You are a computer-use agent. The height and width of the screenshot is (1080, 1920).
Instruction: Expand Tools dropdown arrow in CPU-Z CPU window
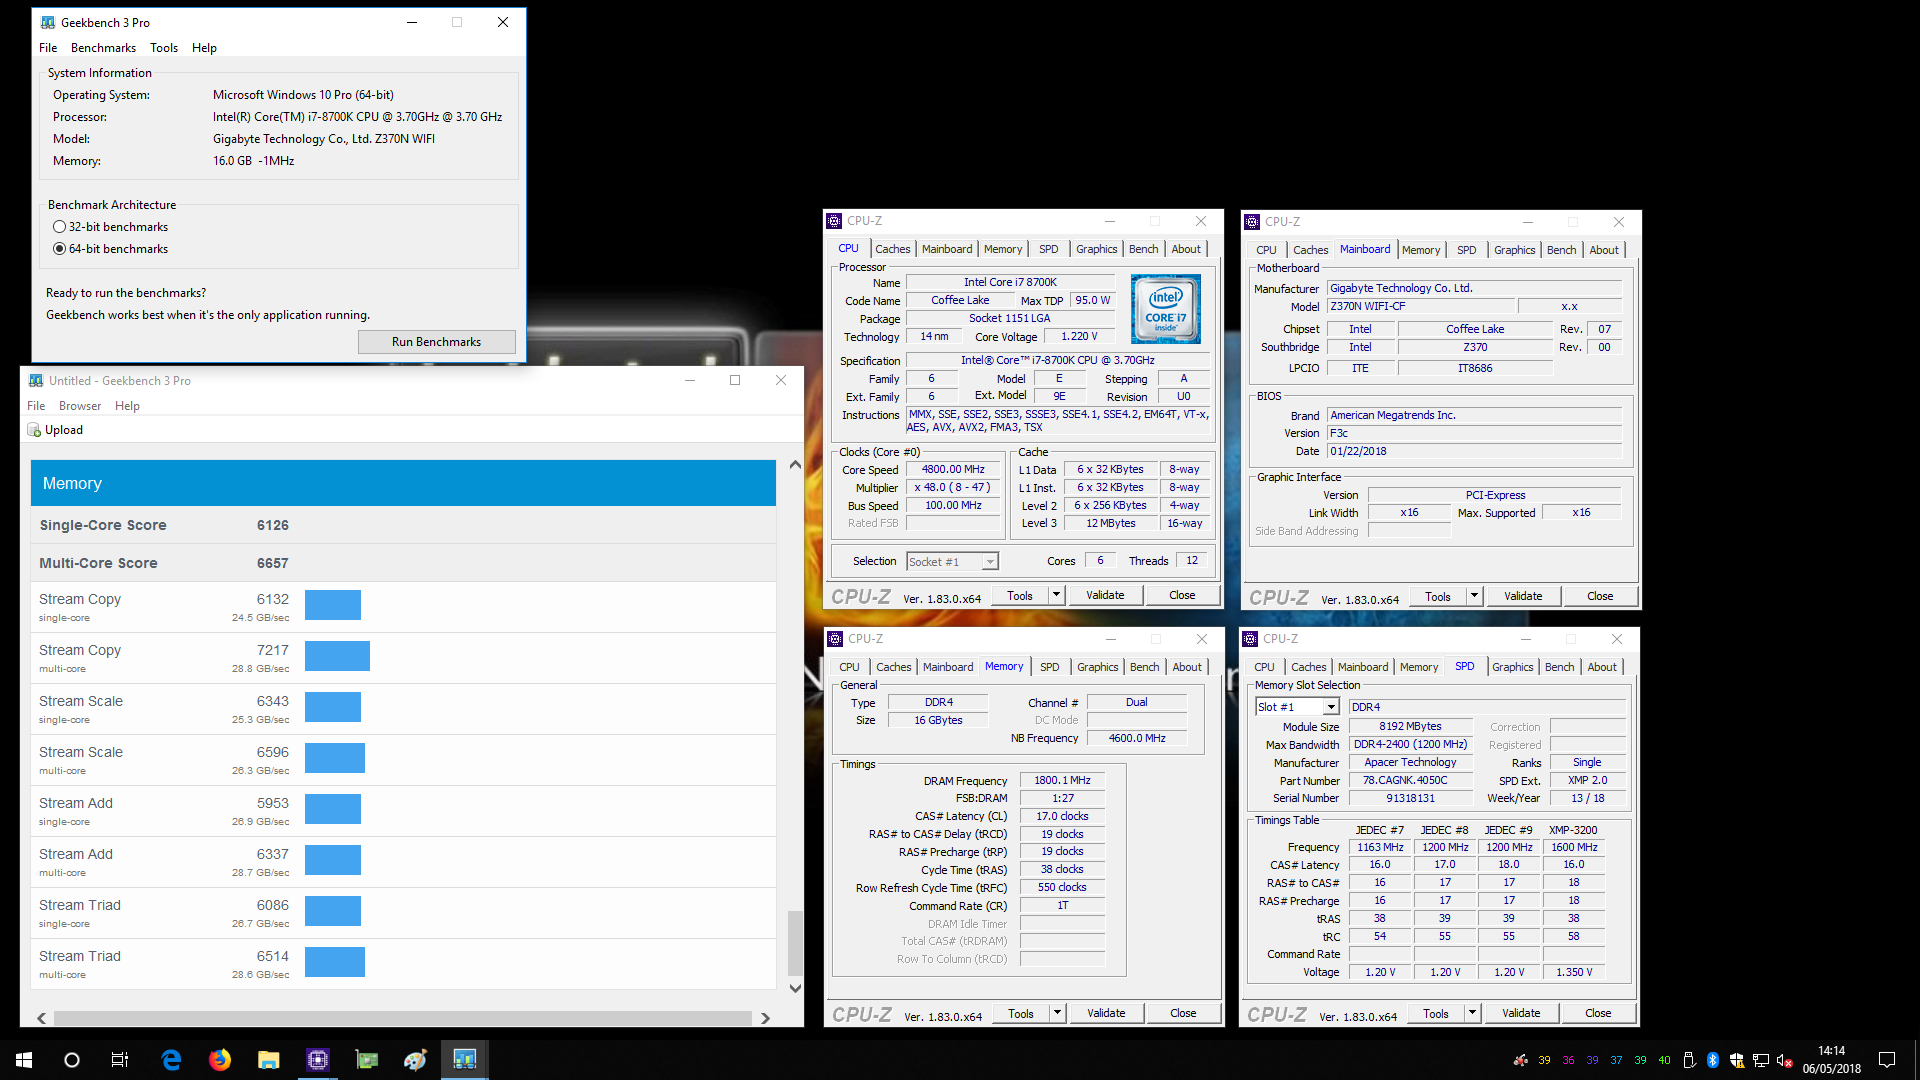tap(1056, 595)
